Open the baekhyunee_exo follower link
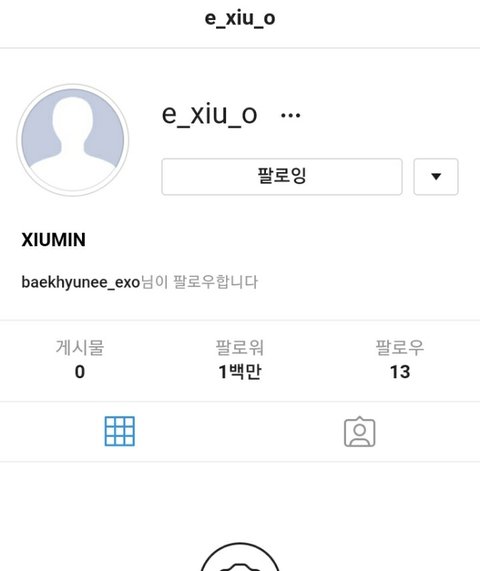This screenshot has height=571, width=480. tap(81, 282)
